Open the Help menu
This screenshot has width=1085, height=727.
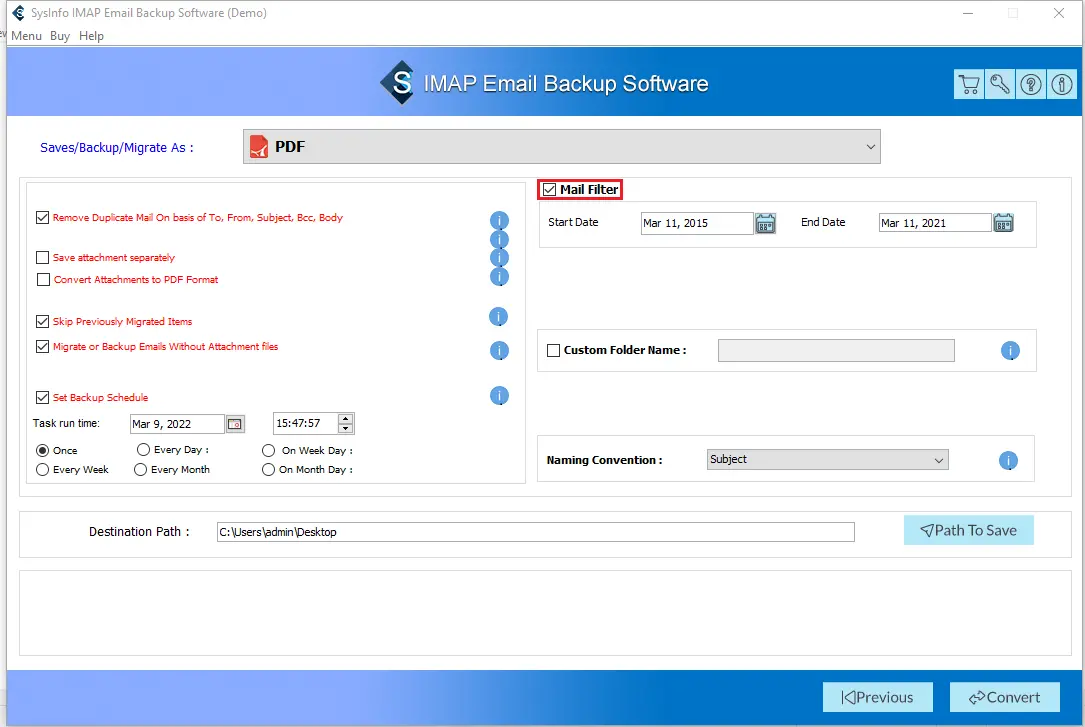coord(91,36)
